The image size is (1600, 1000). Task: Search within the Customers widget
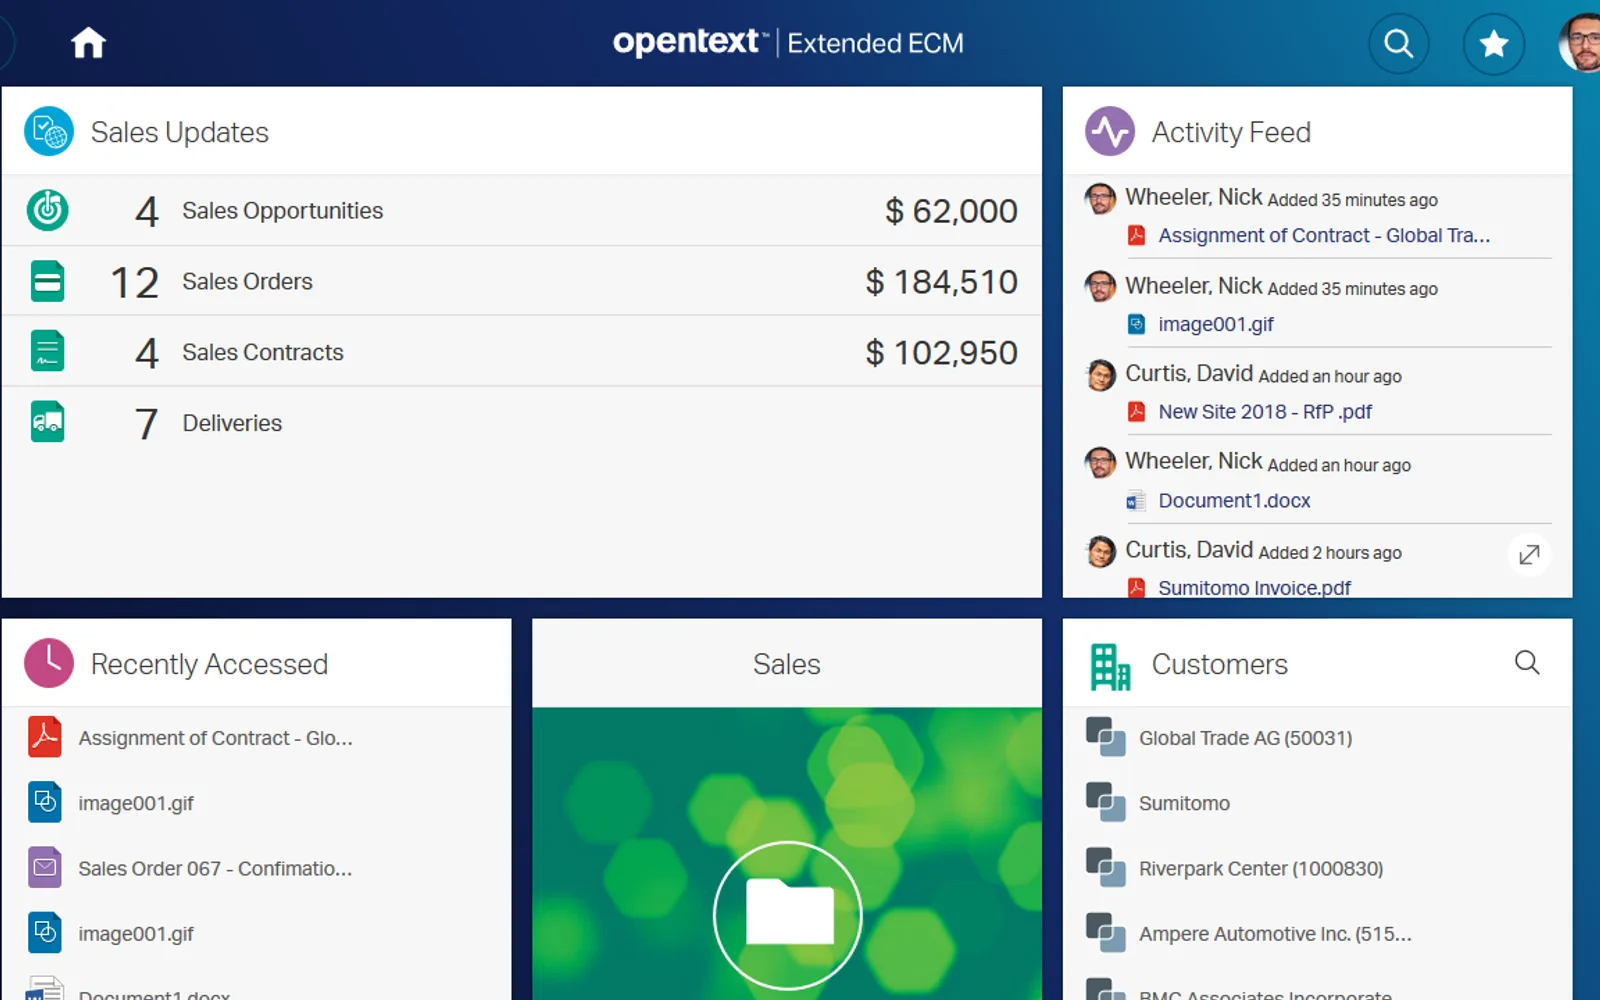coord(1527,662)
